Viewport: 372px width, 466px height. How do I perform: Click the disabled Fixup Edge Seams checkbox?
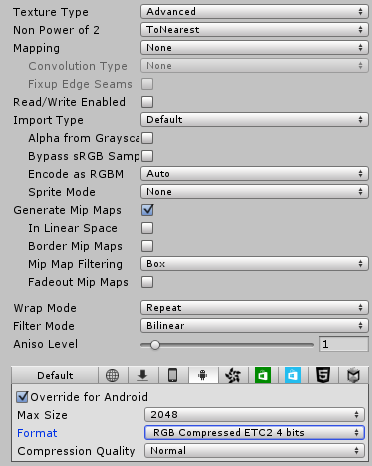point(147,84)
